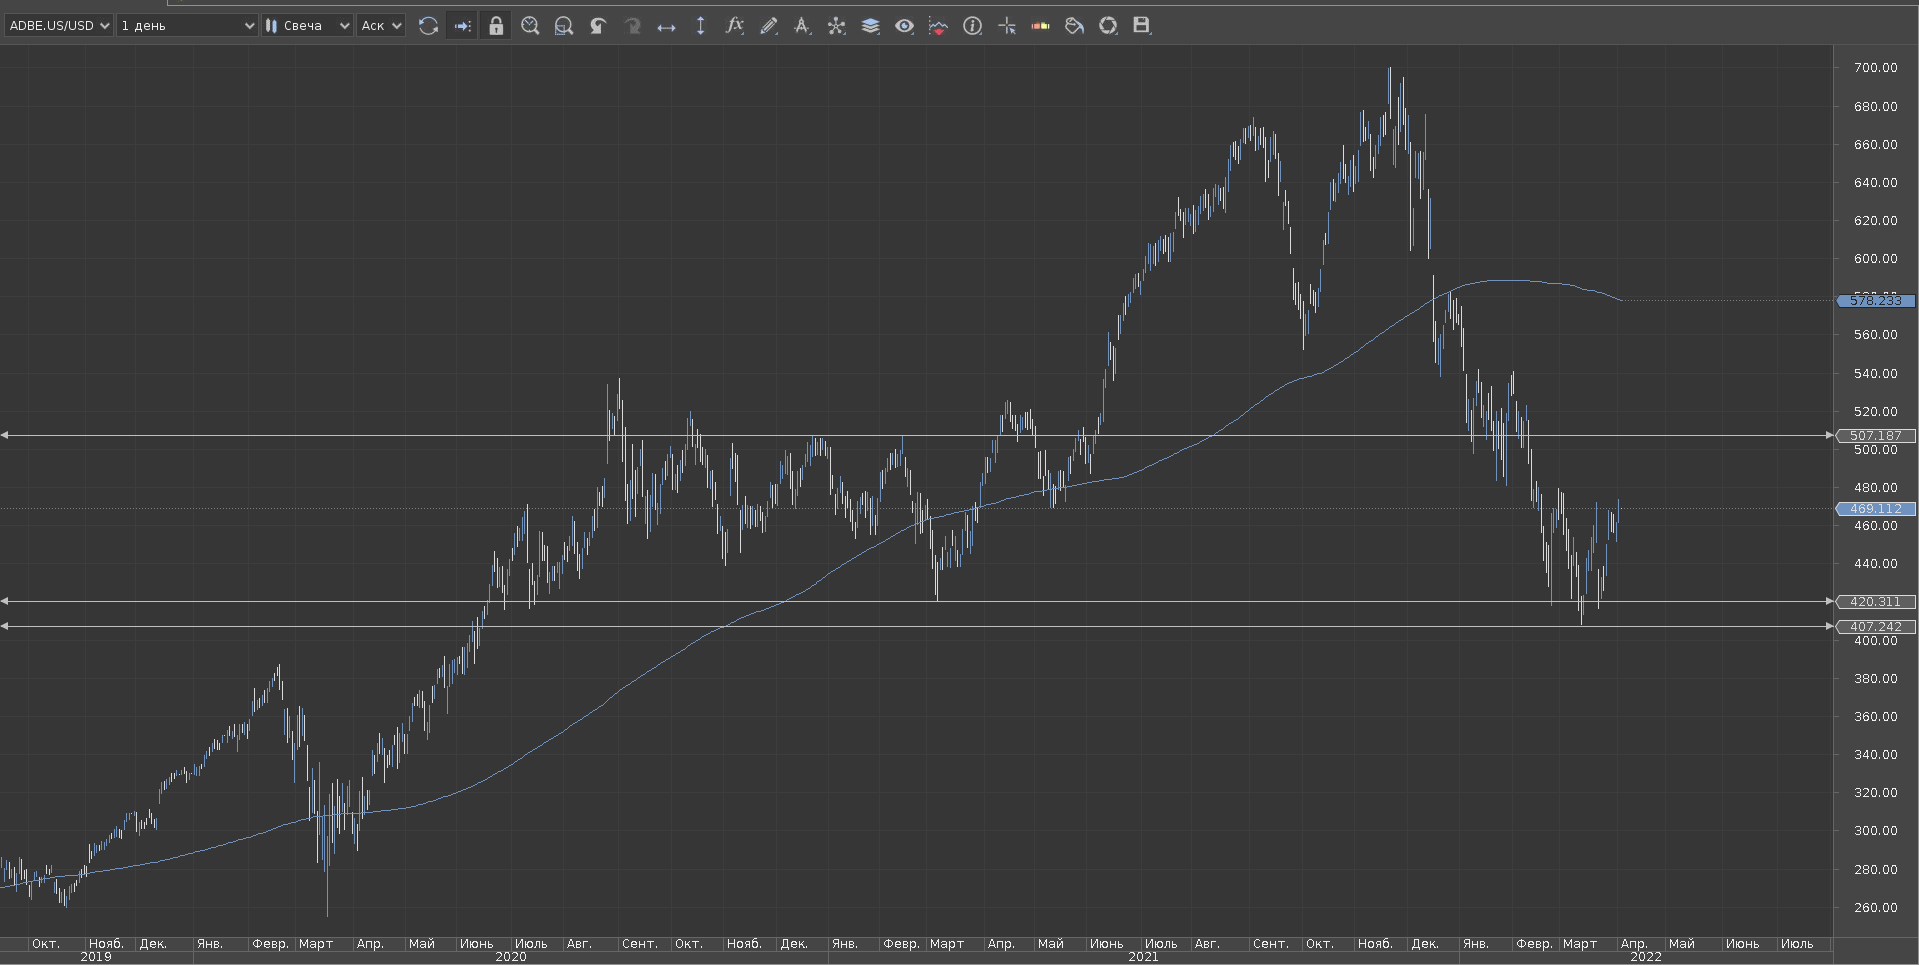This screenshot has height=965, width=1919.
Task: Click the 2022 year label on time axis
Action: (1646, 957)
